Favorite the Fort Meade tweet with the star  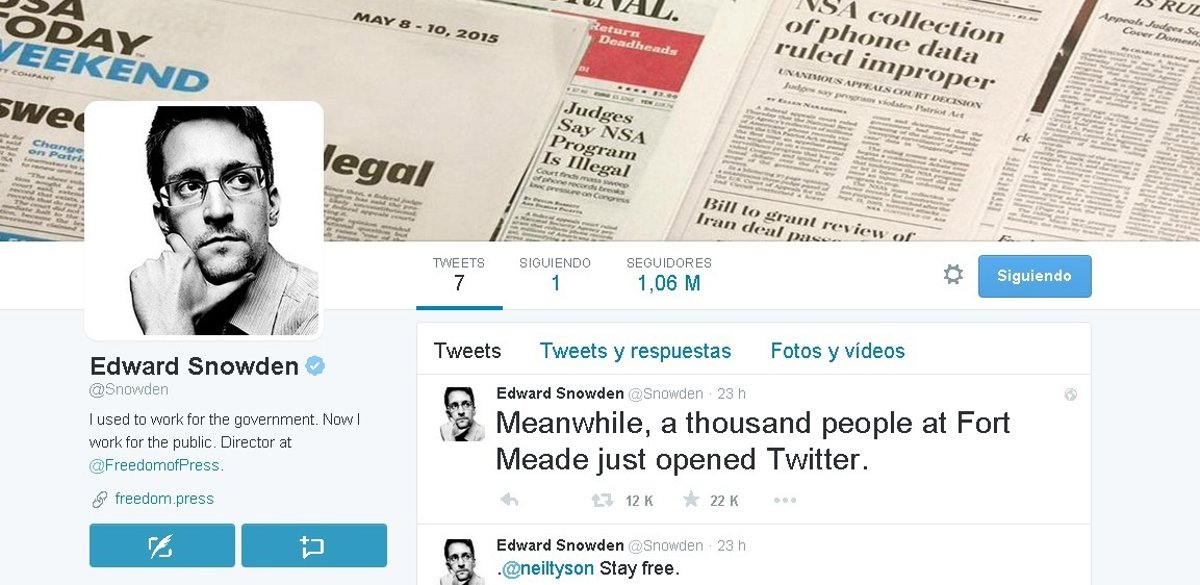[x=690, y=499]
